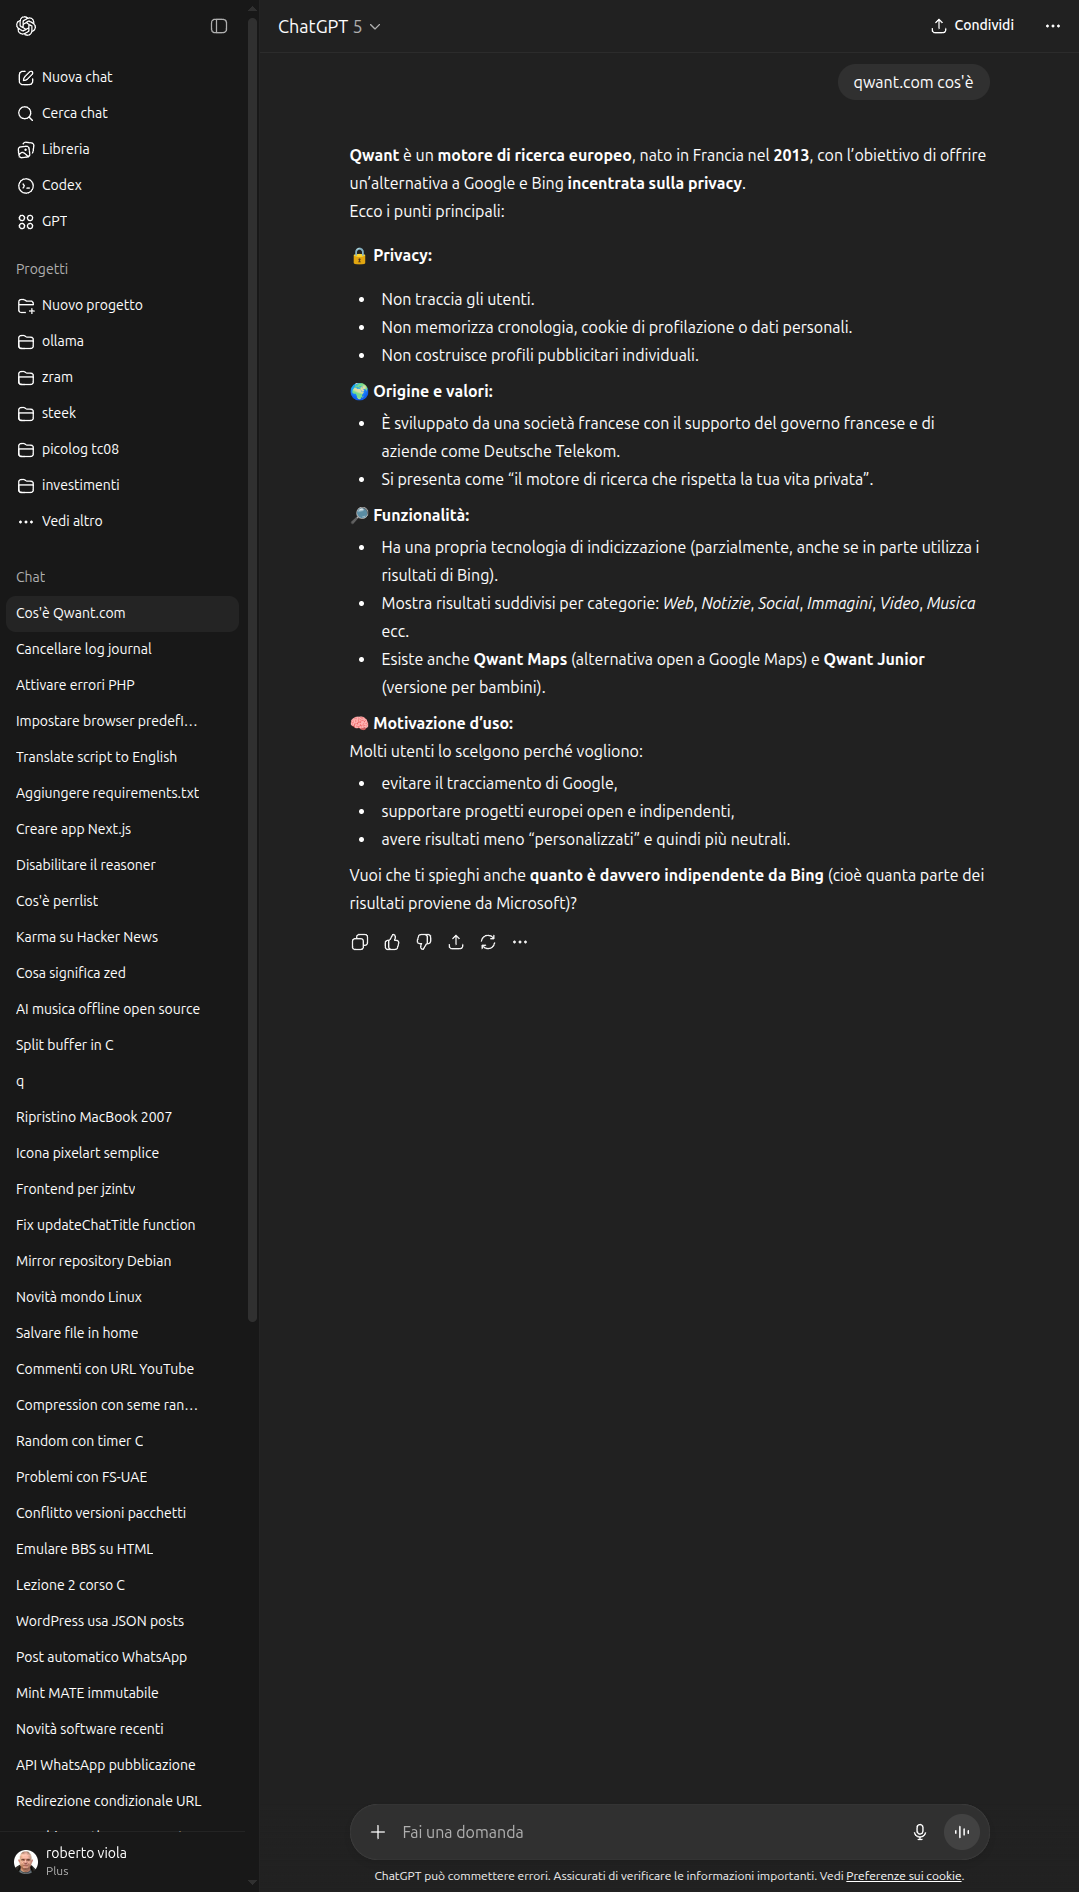The image size is (1079, 1892).
Task: Regenerate the response with the refresh icon
Action: click(x=488, y=942)
